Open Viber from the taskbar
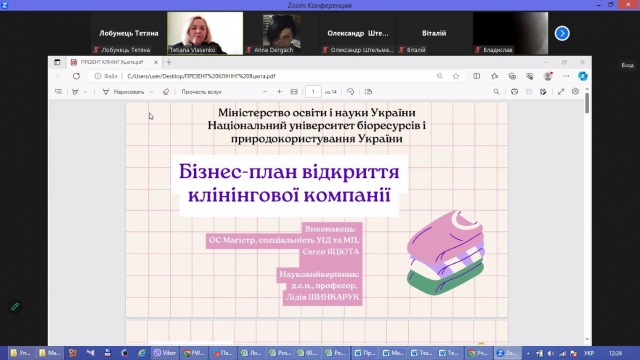This screenshot has height=360, width=640. pos(165,353)
